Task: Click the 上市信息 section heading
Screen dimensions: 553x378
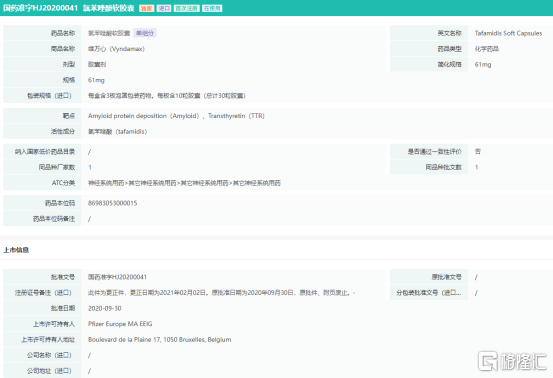Action: tap(16, 250)
